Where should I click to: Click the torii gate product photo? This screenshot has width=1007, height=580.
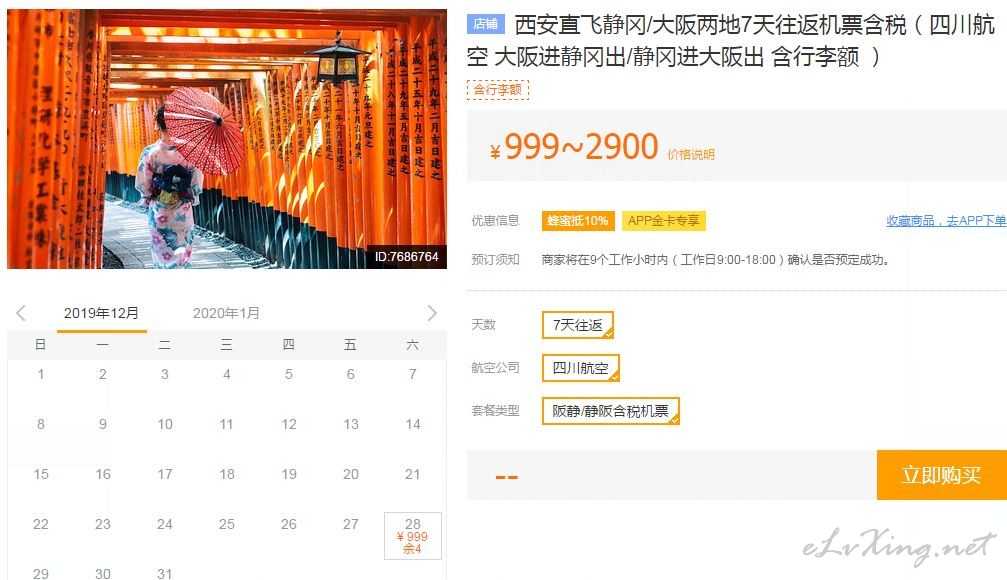point(227,139)
